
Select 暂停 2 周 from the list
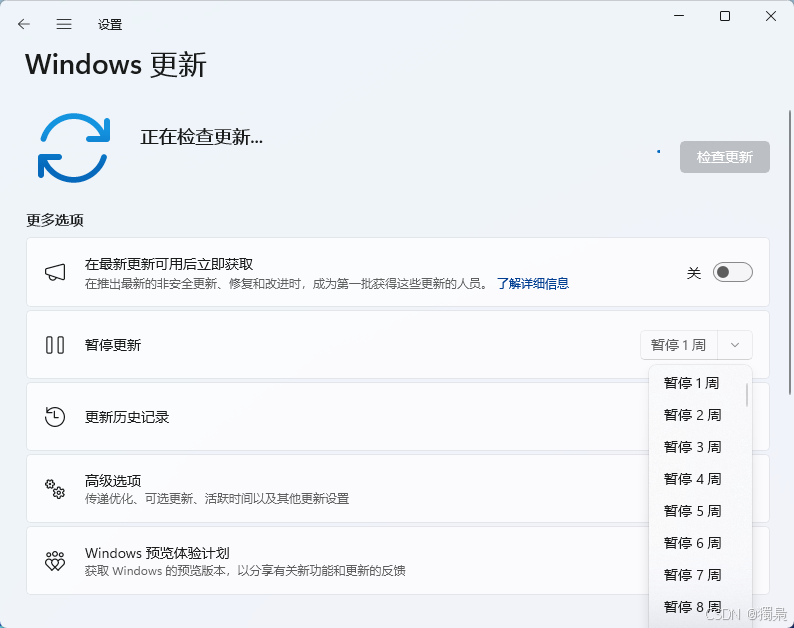tap(692, 415)
